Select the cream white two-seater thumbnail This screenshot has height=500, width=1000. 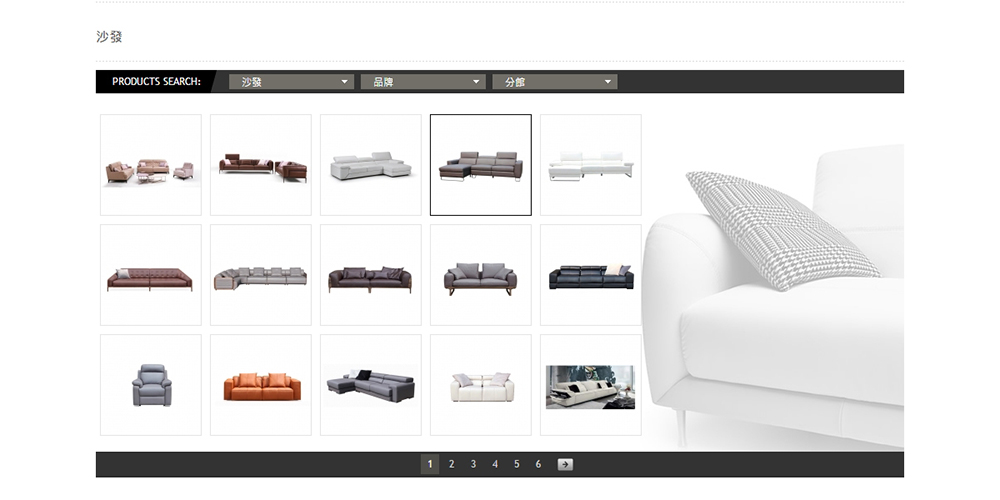click(x=481, y=385)
